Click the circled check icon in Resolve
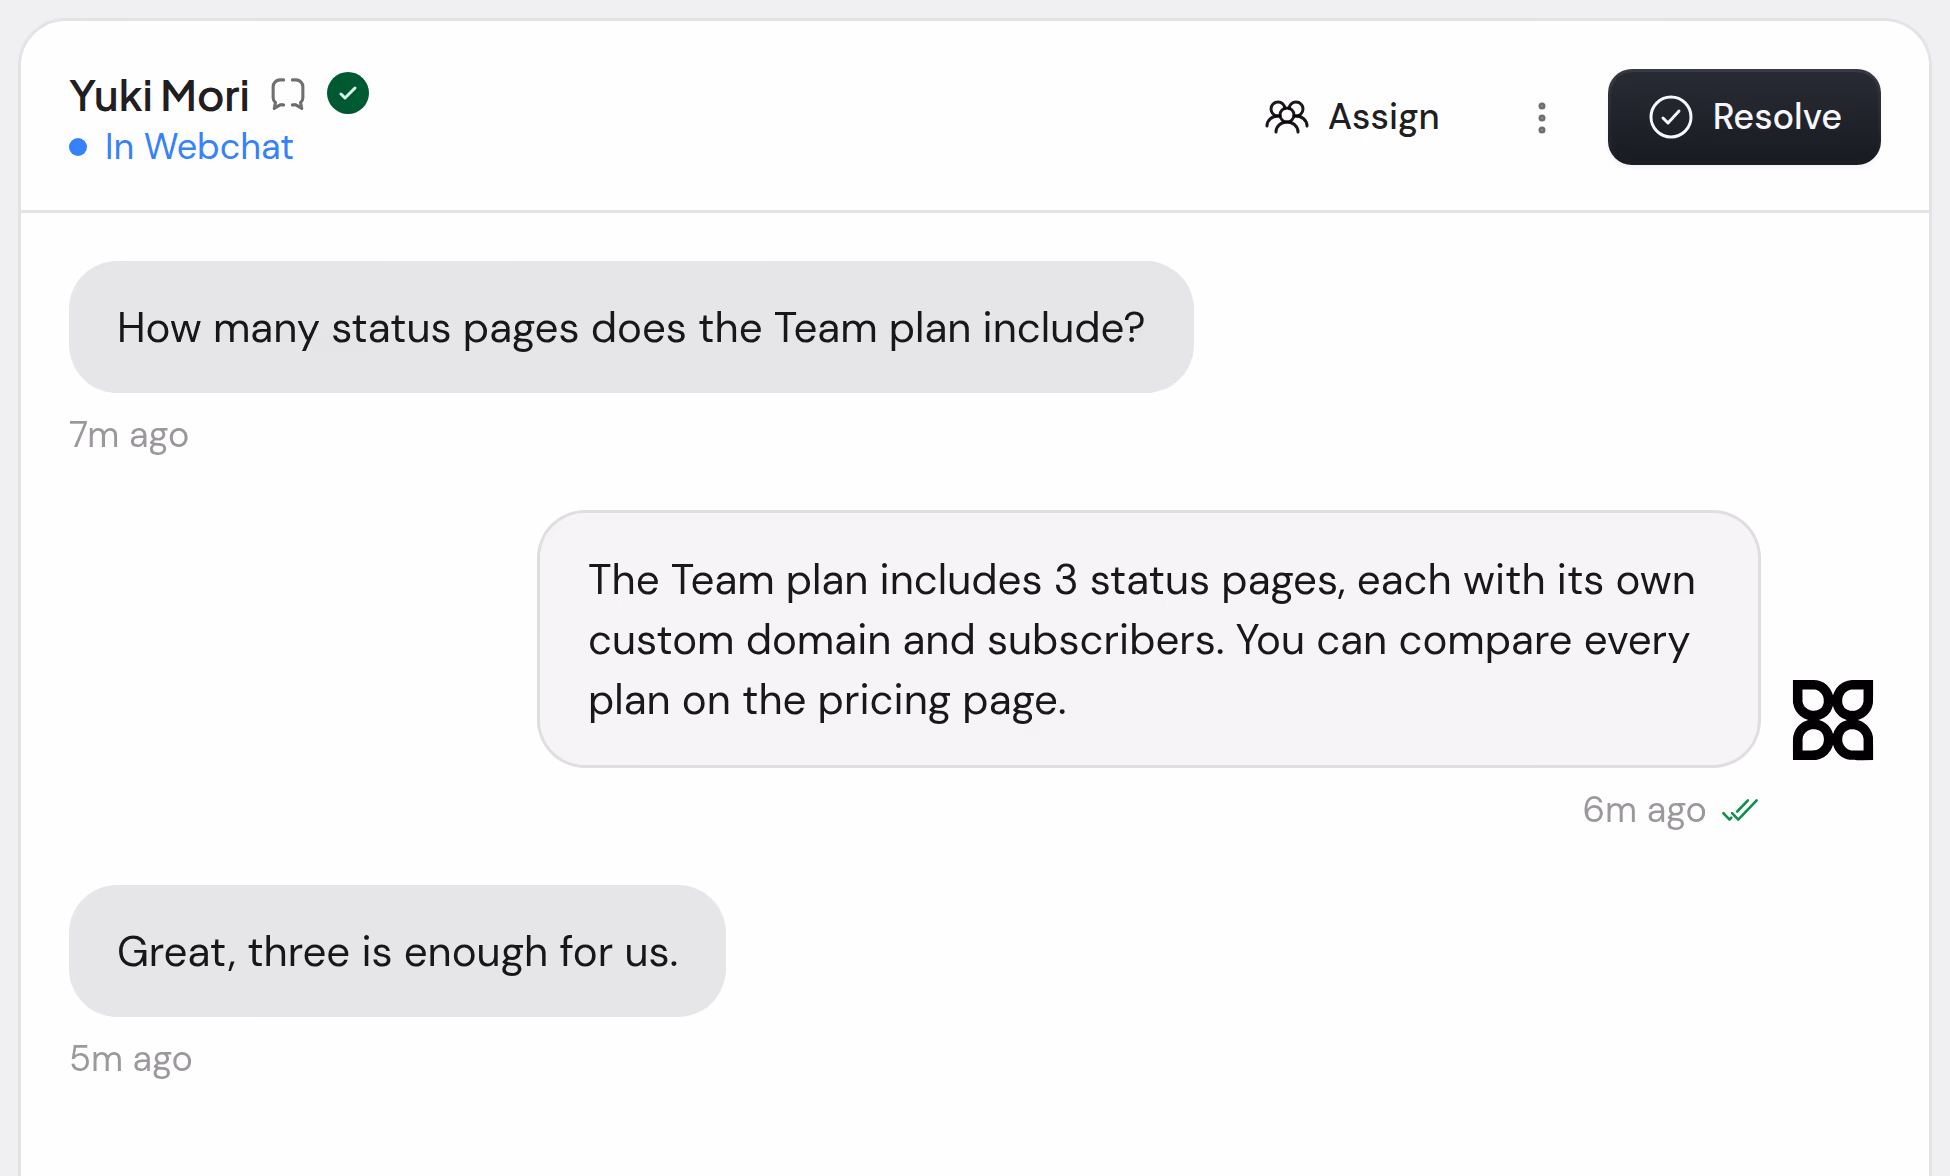This screenshot has height=1176, width=1950. 1670,117
